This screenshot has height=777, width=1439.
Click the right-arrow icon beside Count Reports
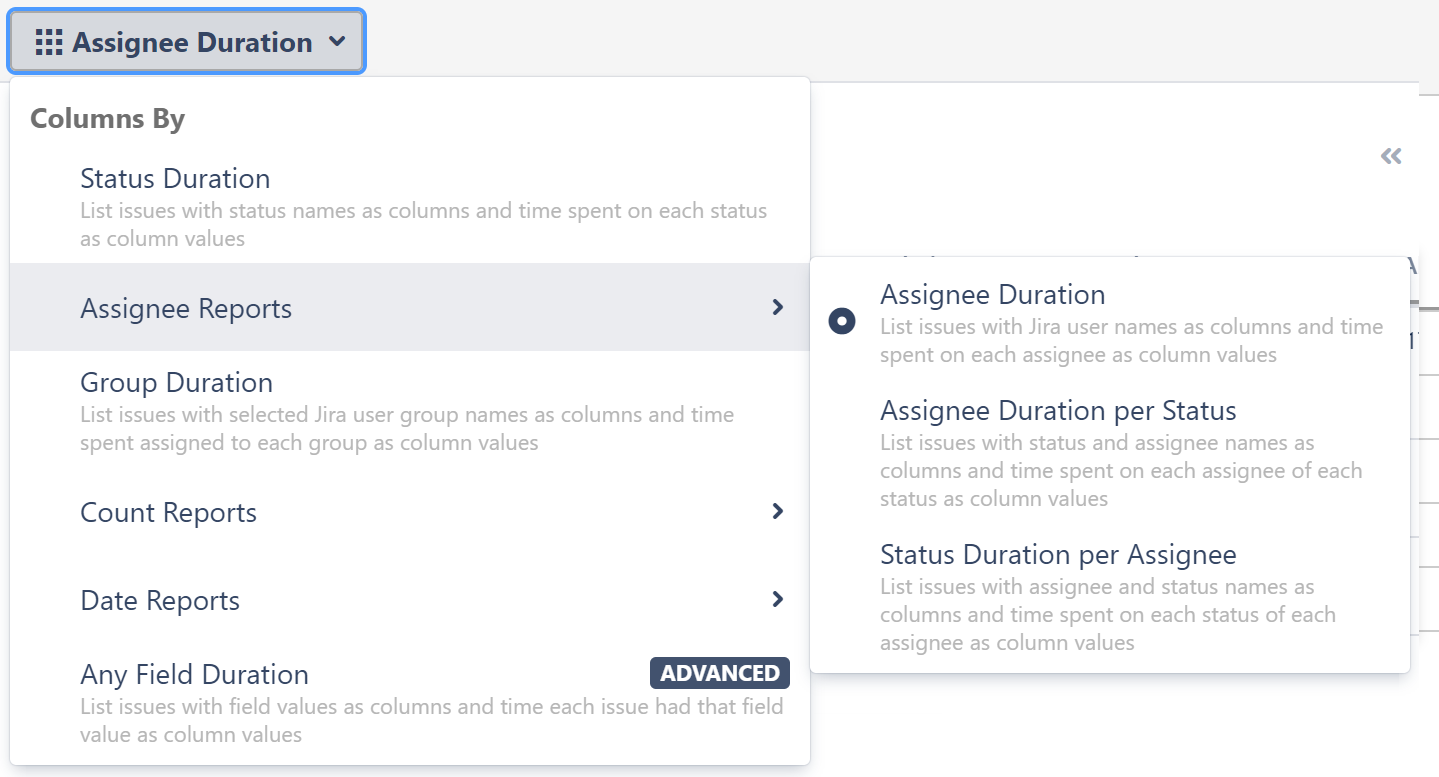point(778,511)
